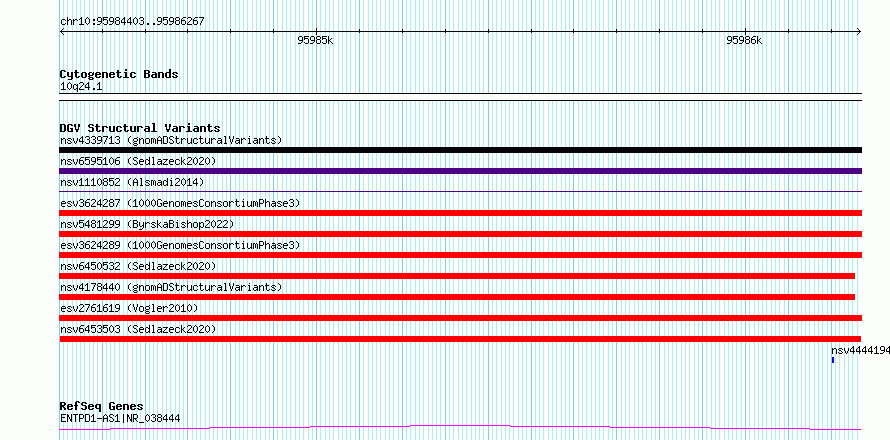The image size is (890, 440).
Task: Click the Cytogenetic Bands track heading
Action: 119,74
